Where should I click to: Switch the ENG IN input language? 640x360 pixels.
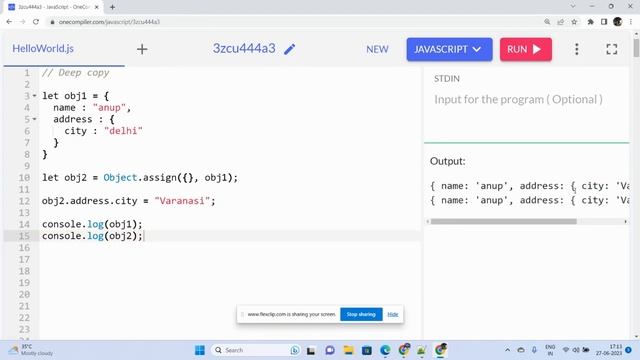tap(550, 350)
